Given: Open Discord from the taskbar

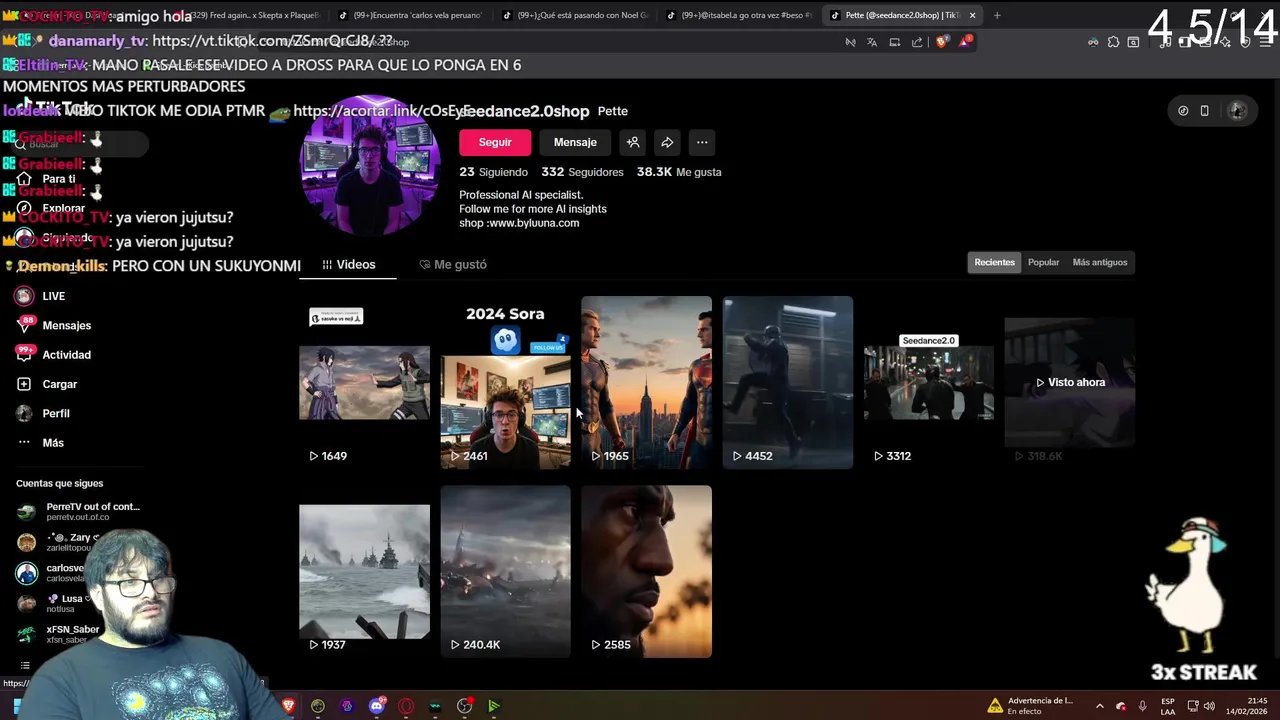Looking at the screenshot, I should (x=377, y=706).
